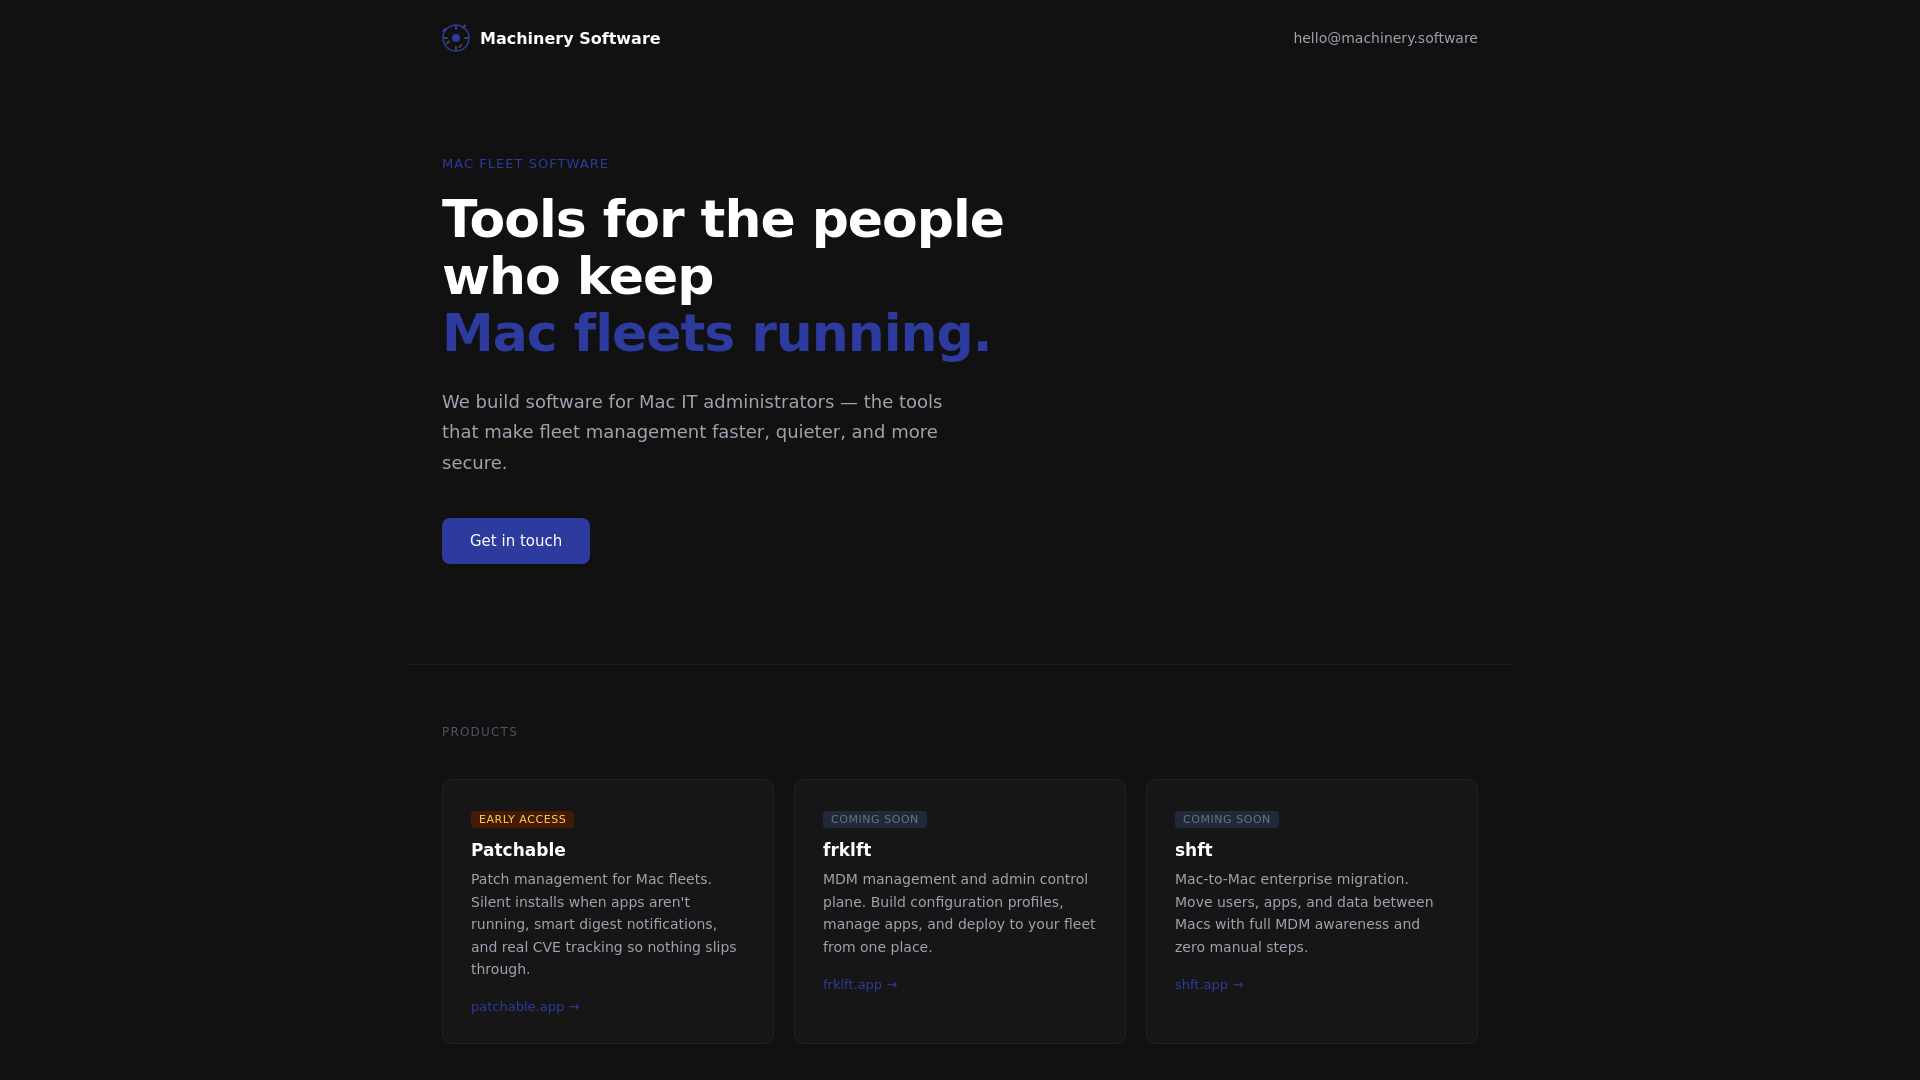The width and height of the screenshot is (1920, 1080).
Task: Click the 'Mac fleets running.' headline text
Action: (716, 333)
